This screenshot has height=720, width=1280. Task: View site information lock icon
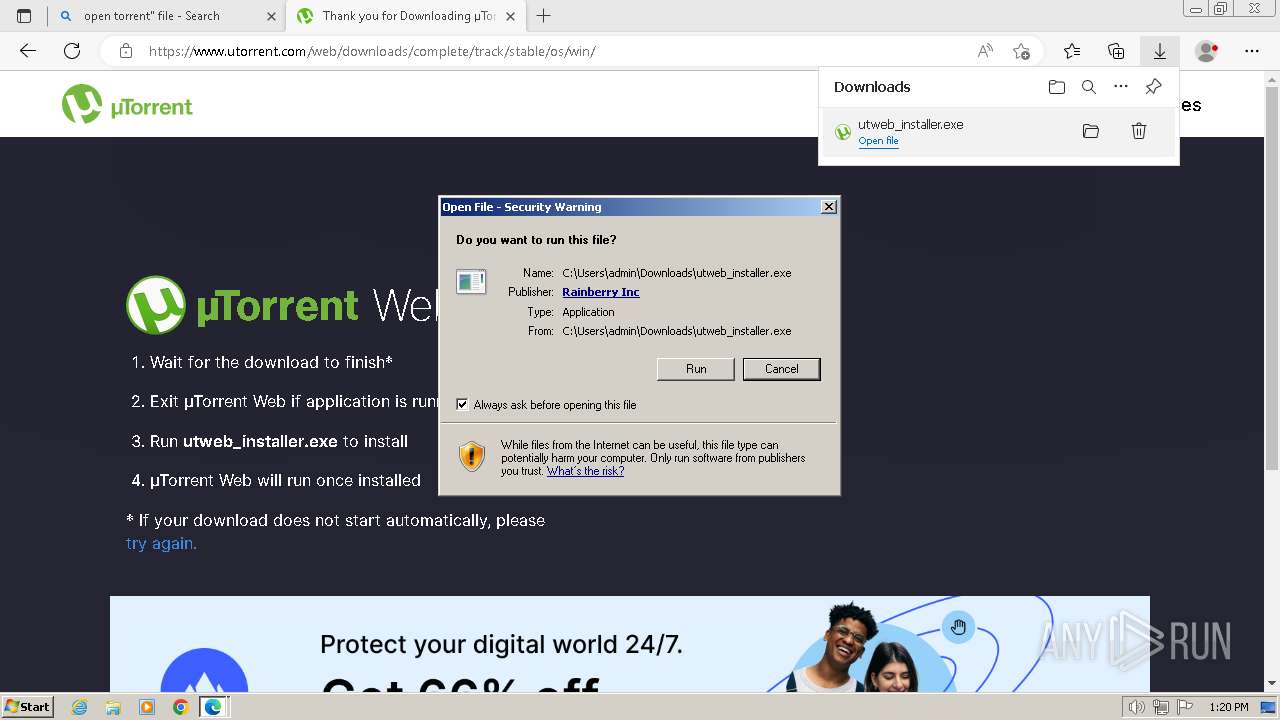tap(126, 51)
